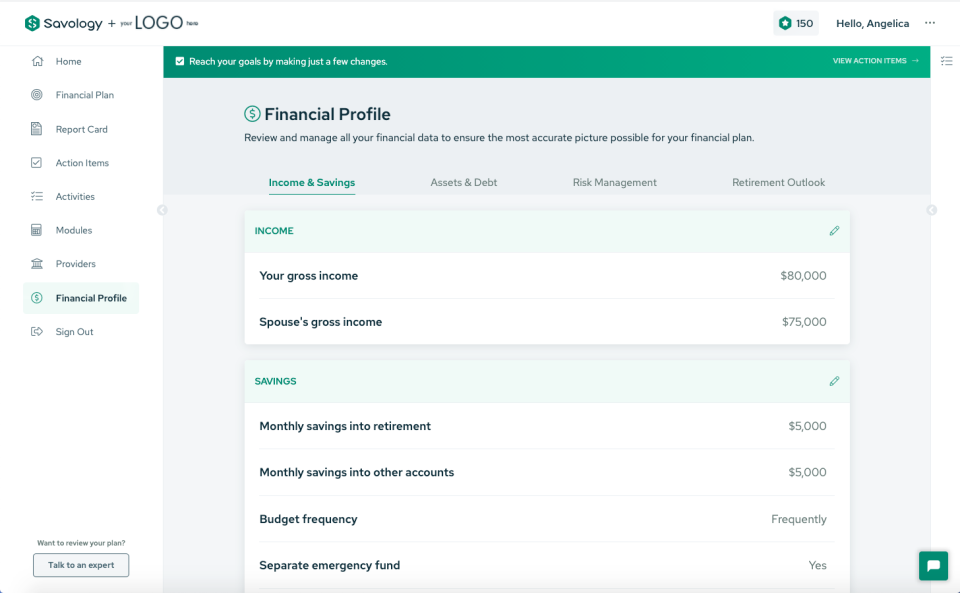
Task: Click the Providers icon in the sidebar
Action: tap(36, 263)
